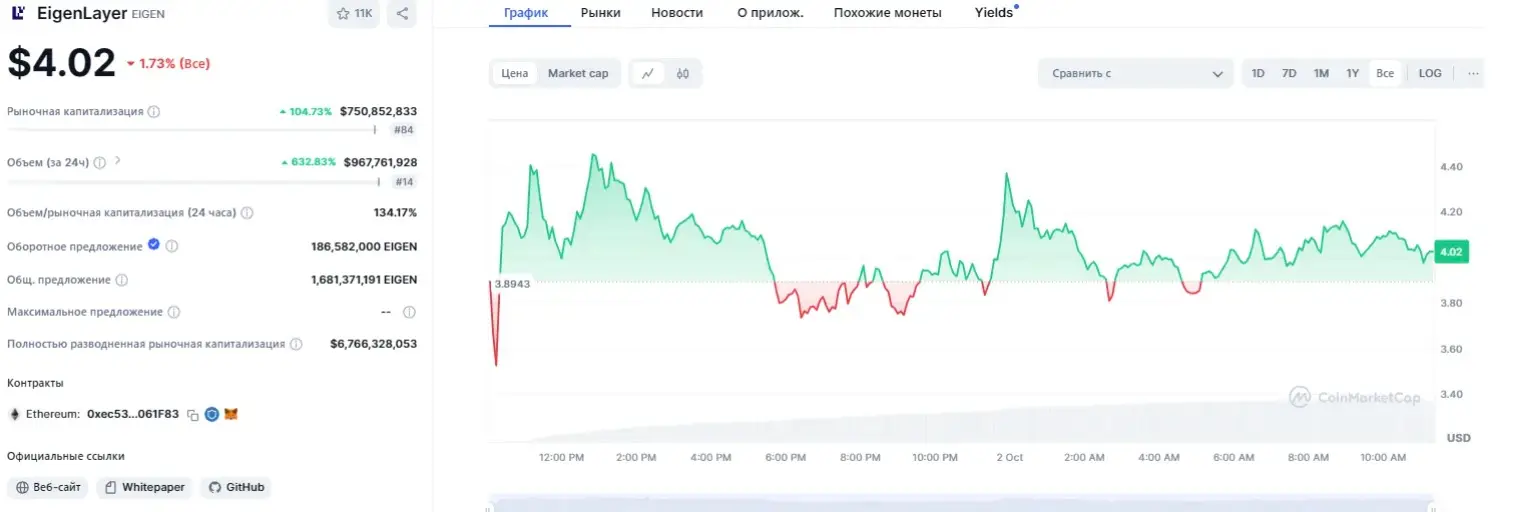The width and height of the screenshot is (1514, 512).
Task: Click the market cap rank progress bar
Action: click(192, 130)
